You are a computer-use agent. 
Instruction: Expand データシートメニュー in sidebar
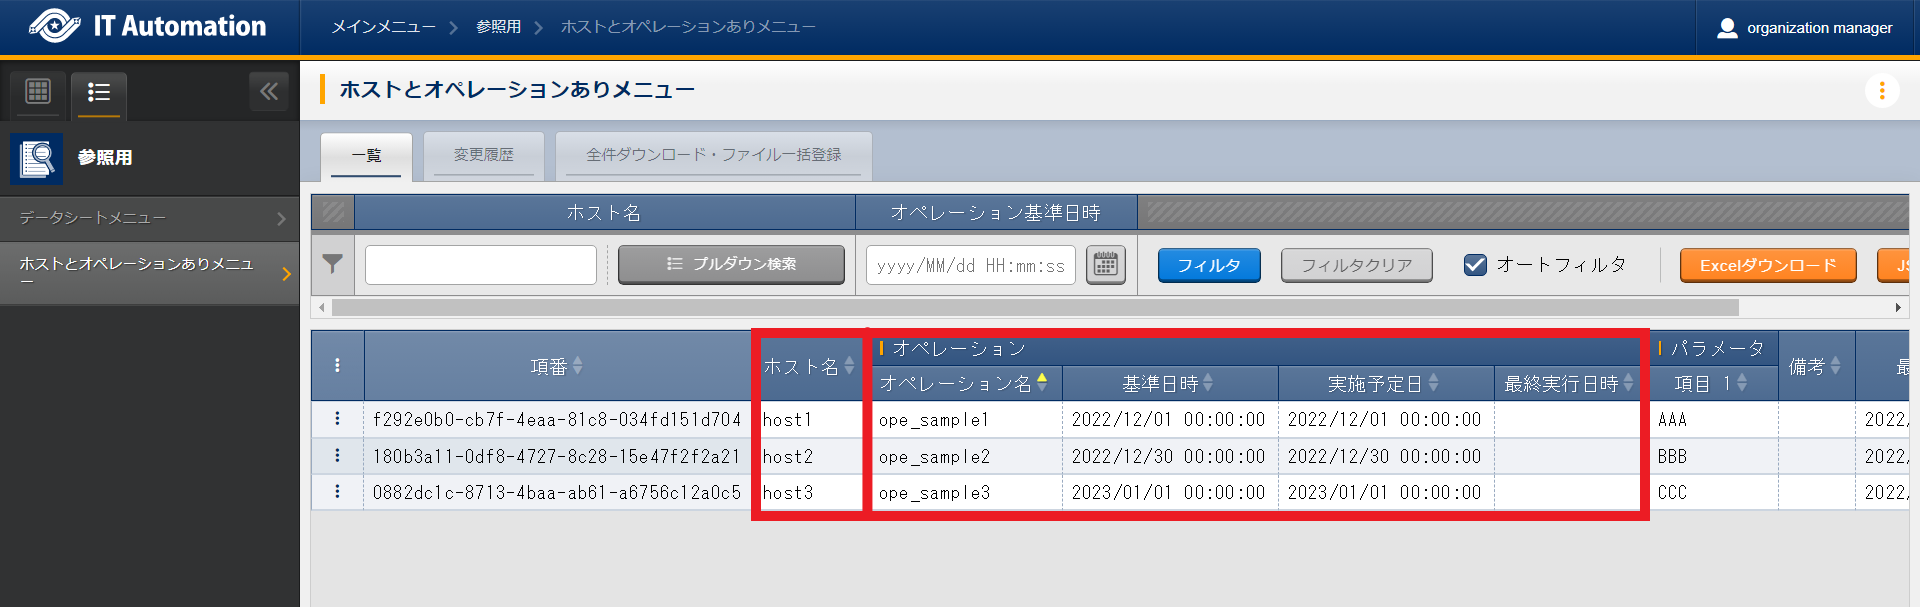click(150, 218)
